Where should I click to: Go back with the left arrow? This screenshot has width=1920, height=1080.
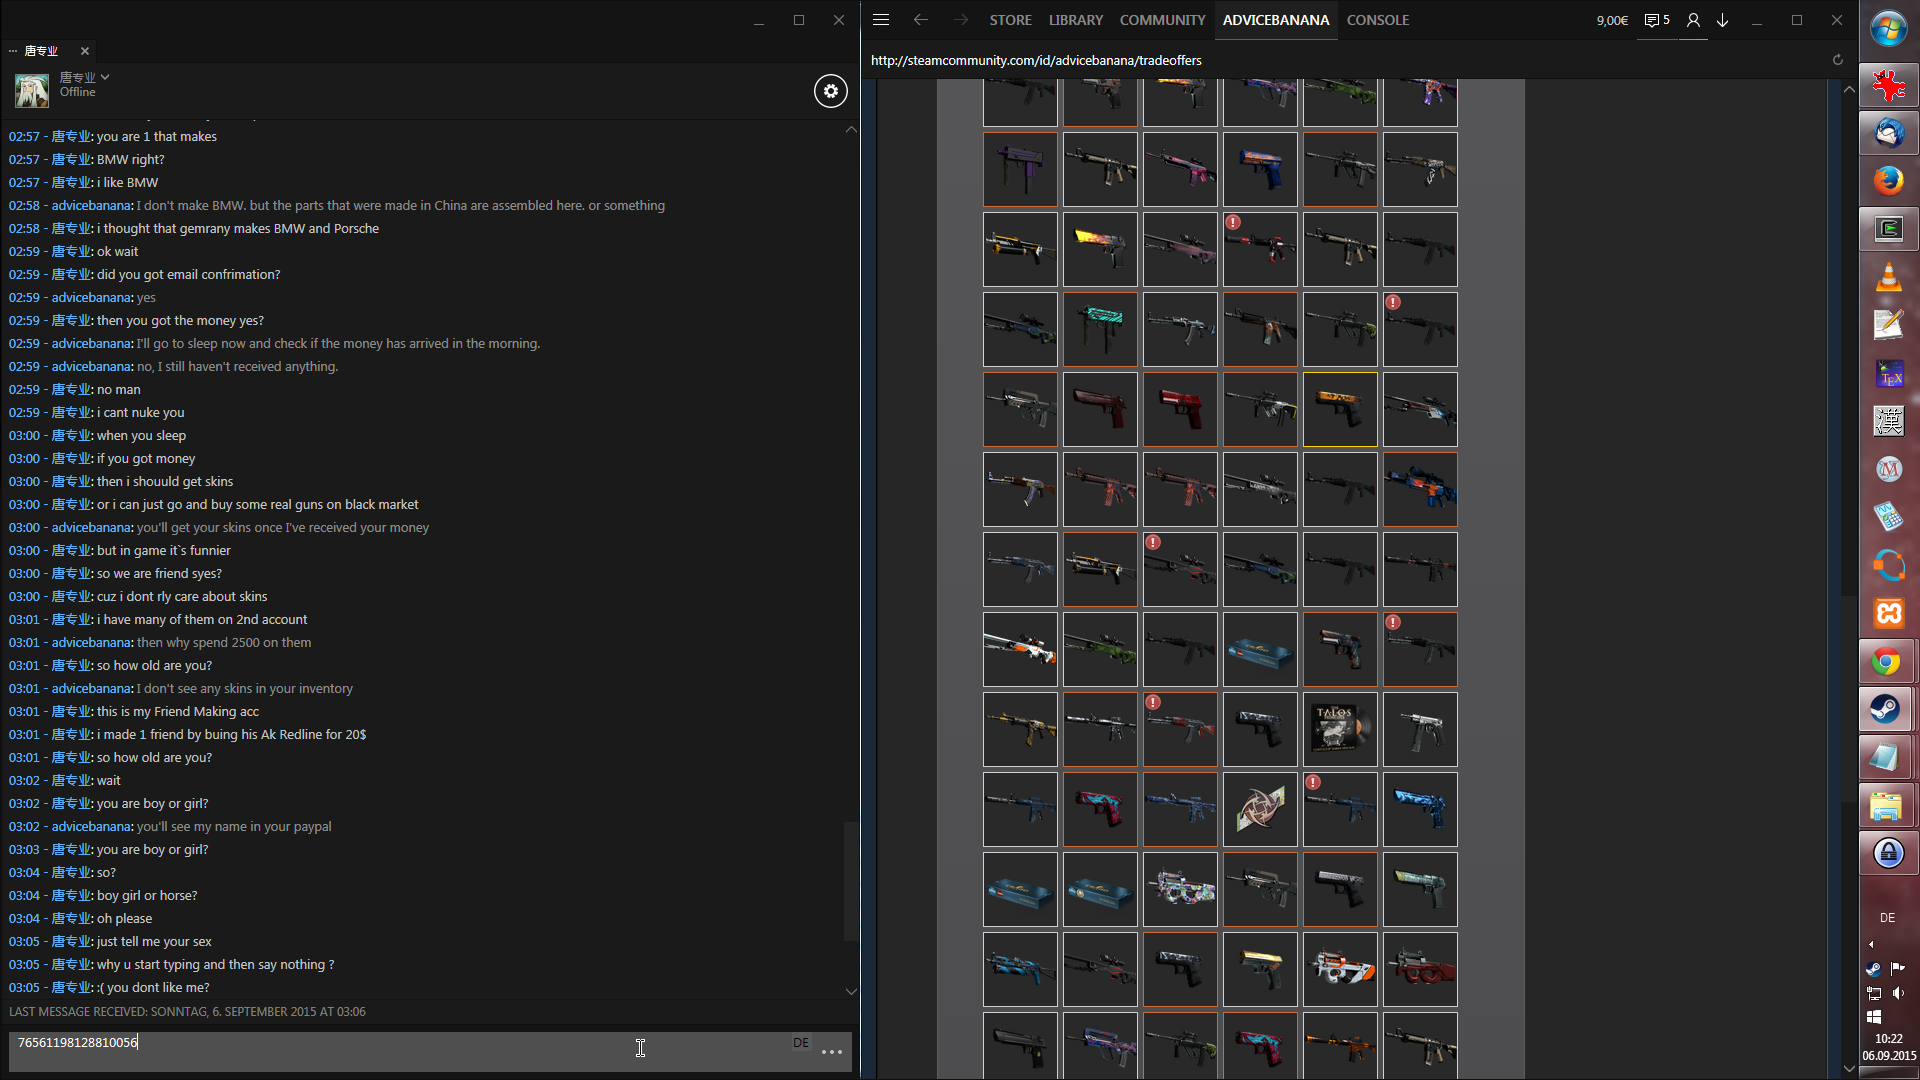point(921,20)
